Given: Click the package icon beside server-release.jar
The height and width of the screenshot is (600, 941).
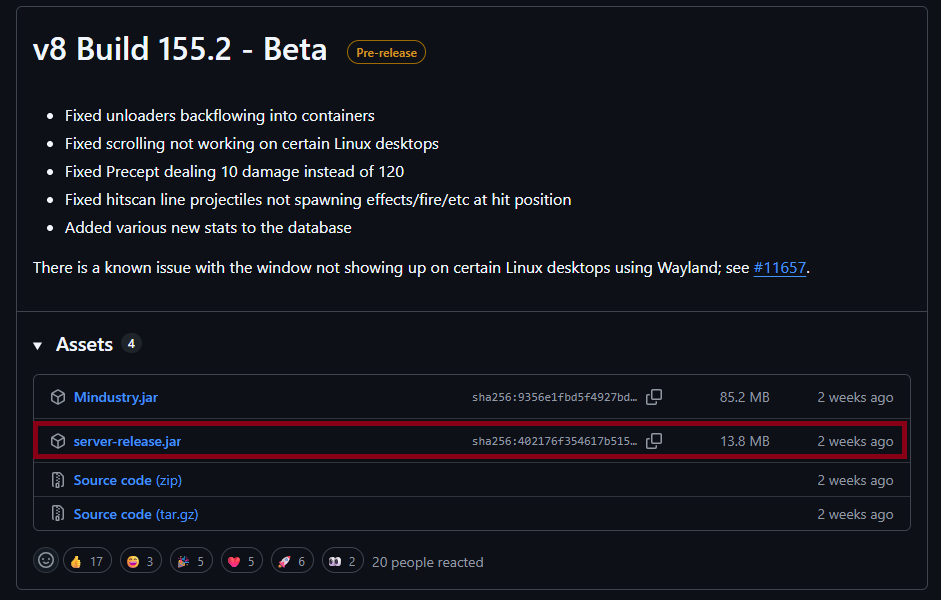Looking at the screenshot, I should 58,441.
